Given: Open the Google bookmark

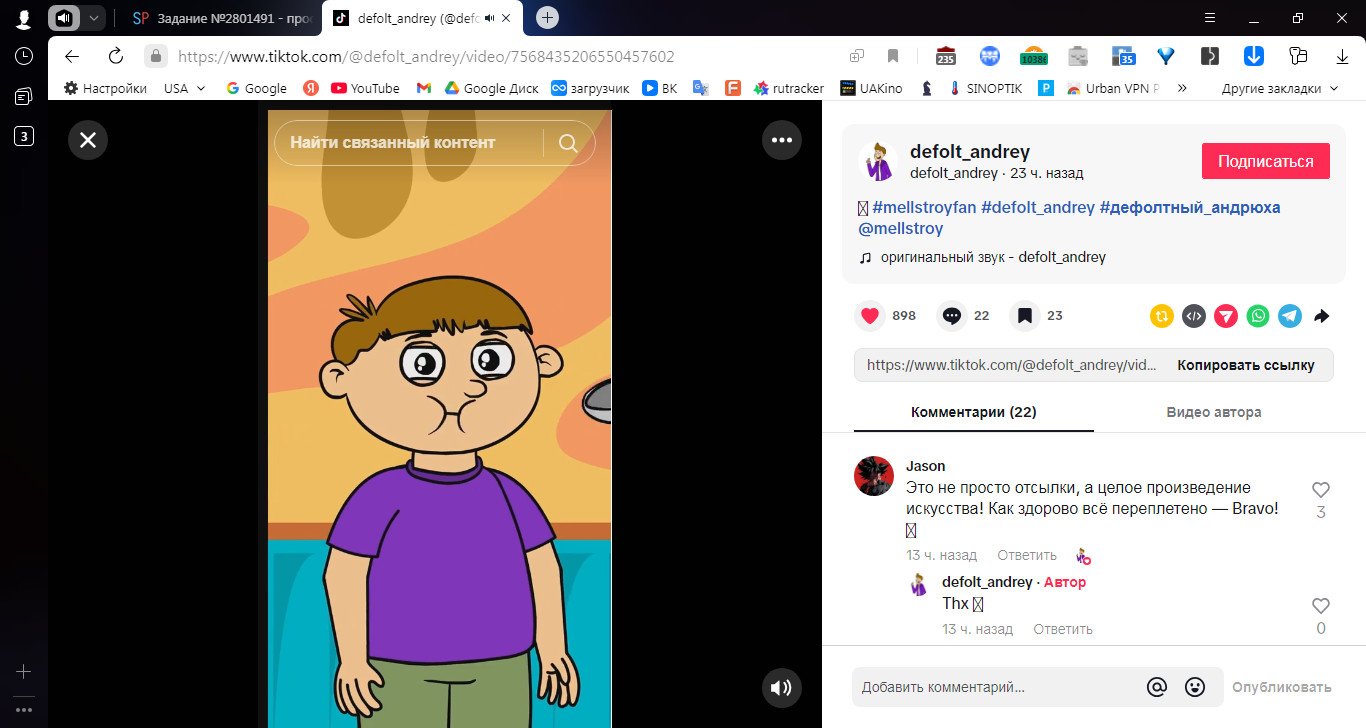Looking at the screenshot, I should pos(257,88).
